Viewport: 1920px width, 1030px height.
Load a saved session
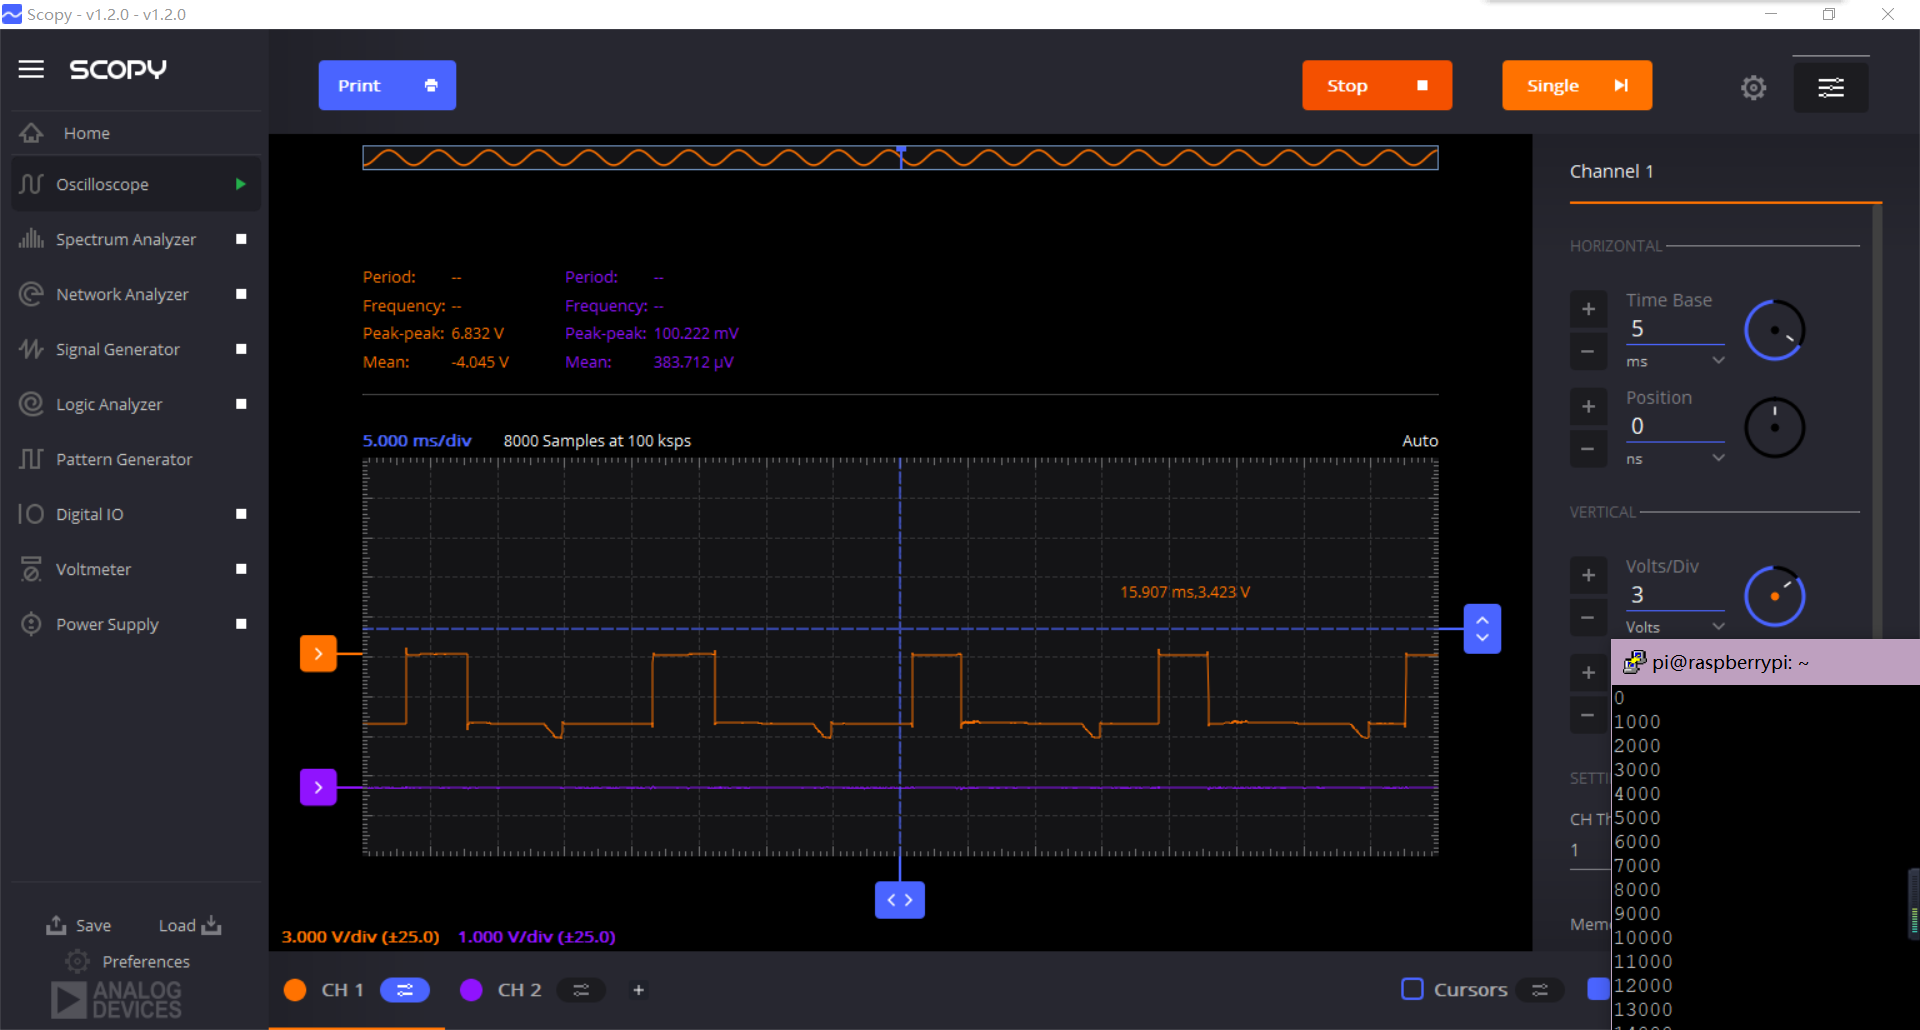tap(190, 925)
